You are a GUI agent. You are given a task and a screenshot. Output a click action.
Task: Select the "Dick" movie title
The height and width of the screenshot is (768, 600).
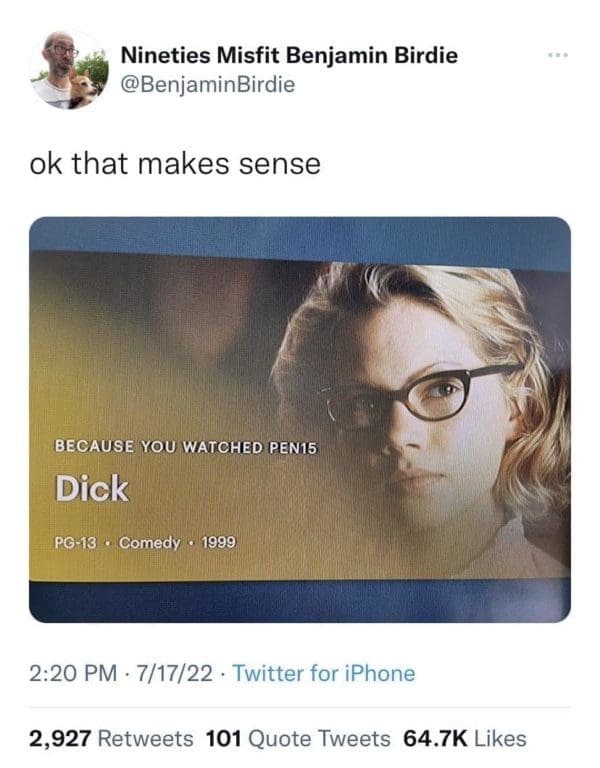pos(91,488)
